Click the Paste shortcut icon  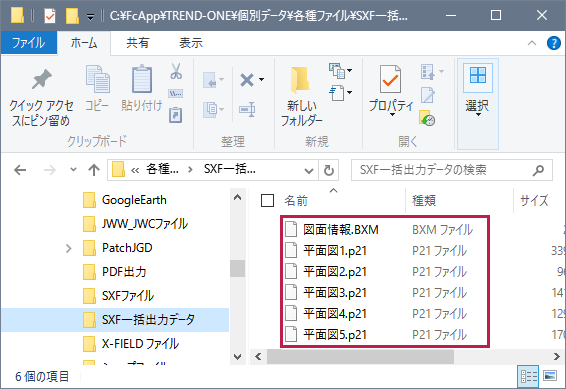176,115
